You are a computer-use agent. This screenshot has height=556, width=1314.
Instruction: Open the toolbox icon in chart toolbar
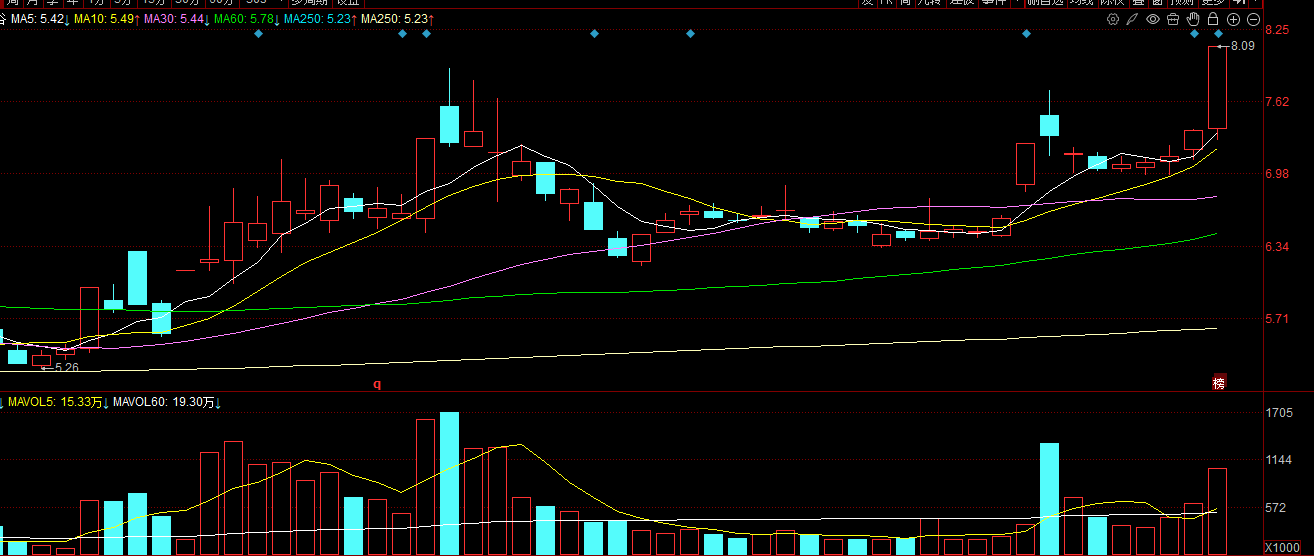pos(1173,19)
